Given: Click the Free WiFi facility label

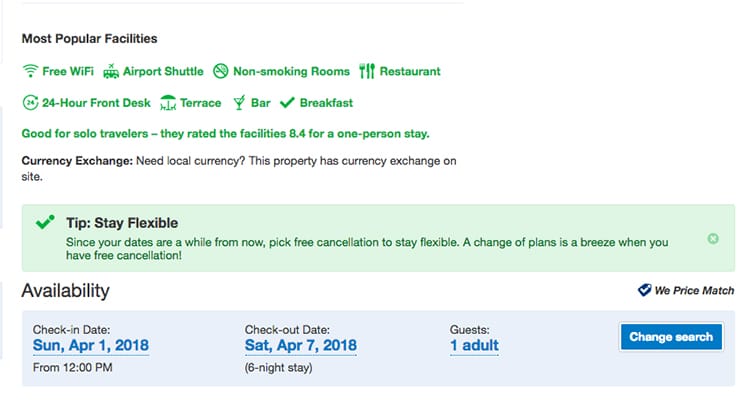Looking at the screenshot, I should [x=68, y=71].
